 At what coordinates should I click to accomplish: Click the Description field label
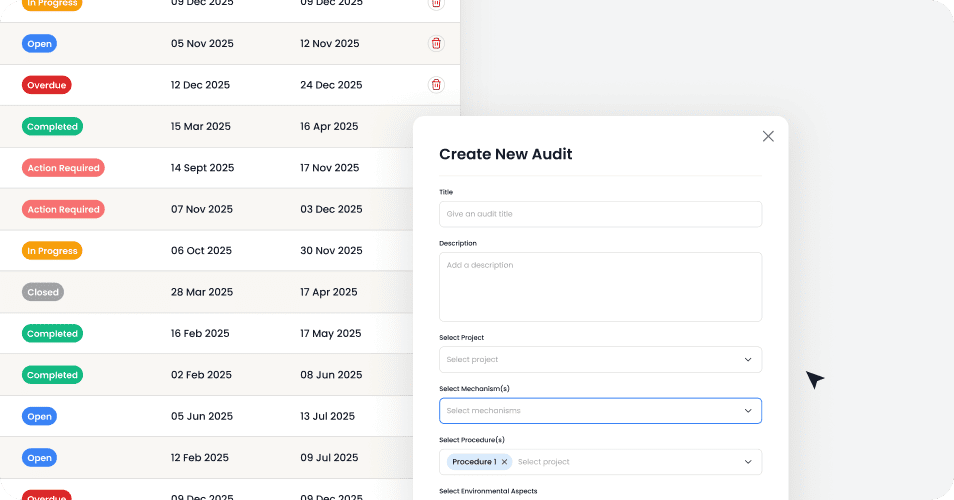point(458,243)
